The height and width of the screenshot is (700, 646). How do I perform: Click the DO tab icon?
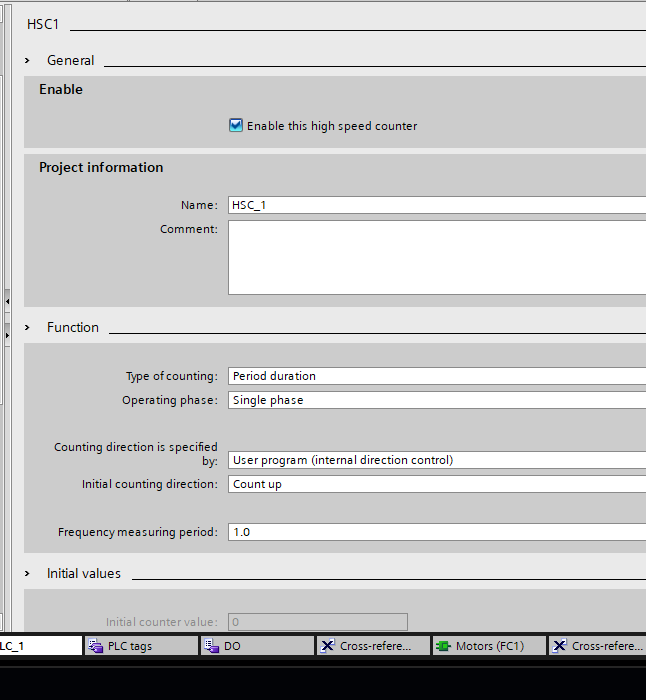(212, 646)
